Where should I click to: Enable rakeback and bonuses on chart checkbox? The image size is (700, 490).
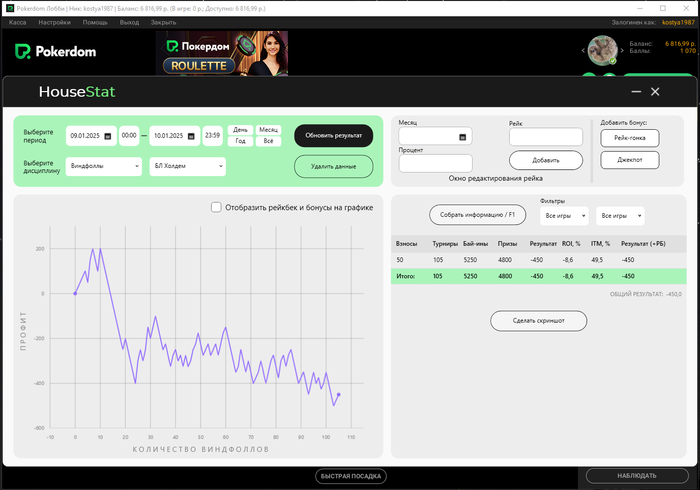[216, 207]
